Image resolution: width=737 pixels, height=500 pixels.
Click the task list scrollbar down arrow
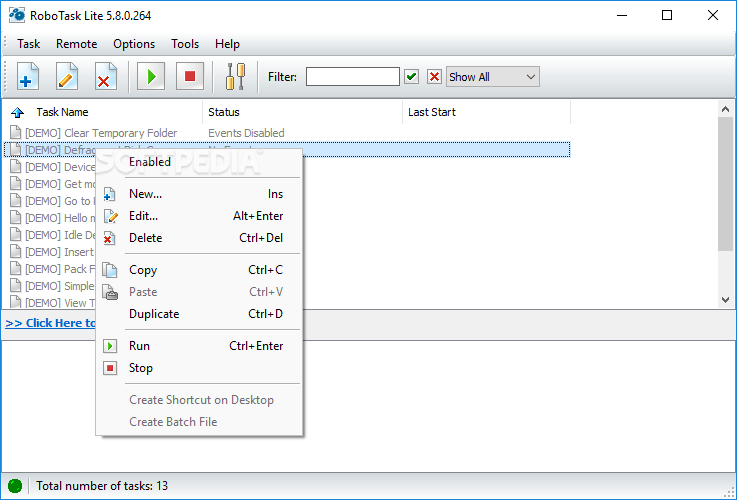[x=725, y=299]
